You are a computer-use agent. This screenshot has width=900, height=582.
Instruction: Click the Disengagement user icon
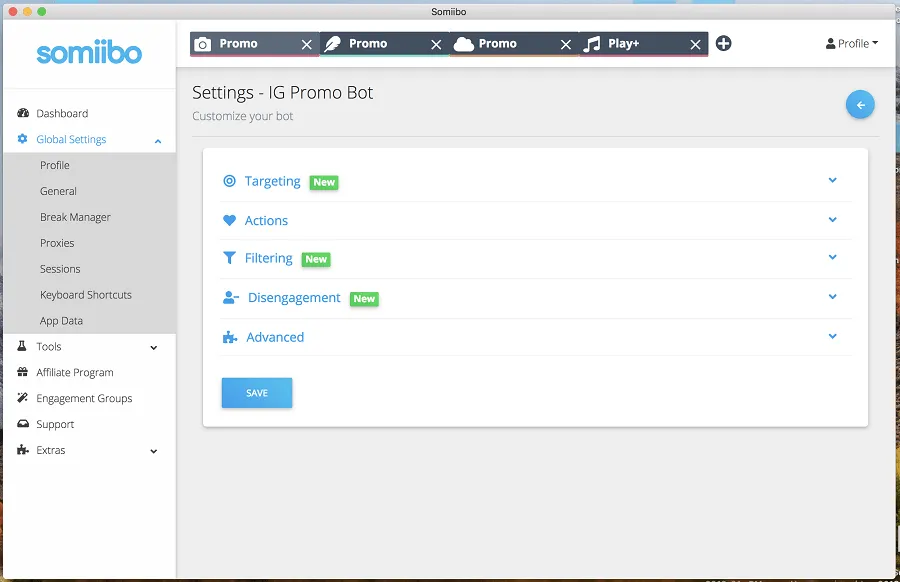[x=229, y=297]
